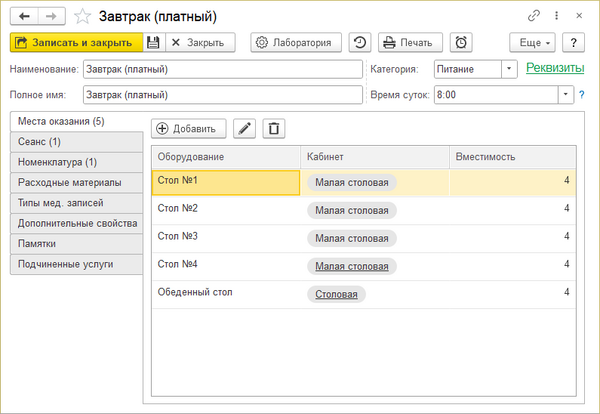The height and width of the screenshot is (414, 600).
Task: Edit row with the pencil icon
Action: pyautogui.click(x=245, y=129)
